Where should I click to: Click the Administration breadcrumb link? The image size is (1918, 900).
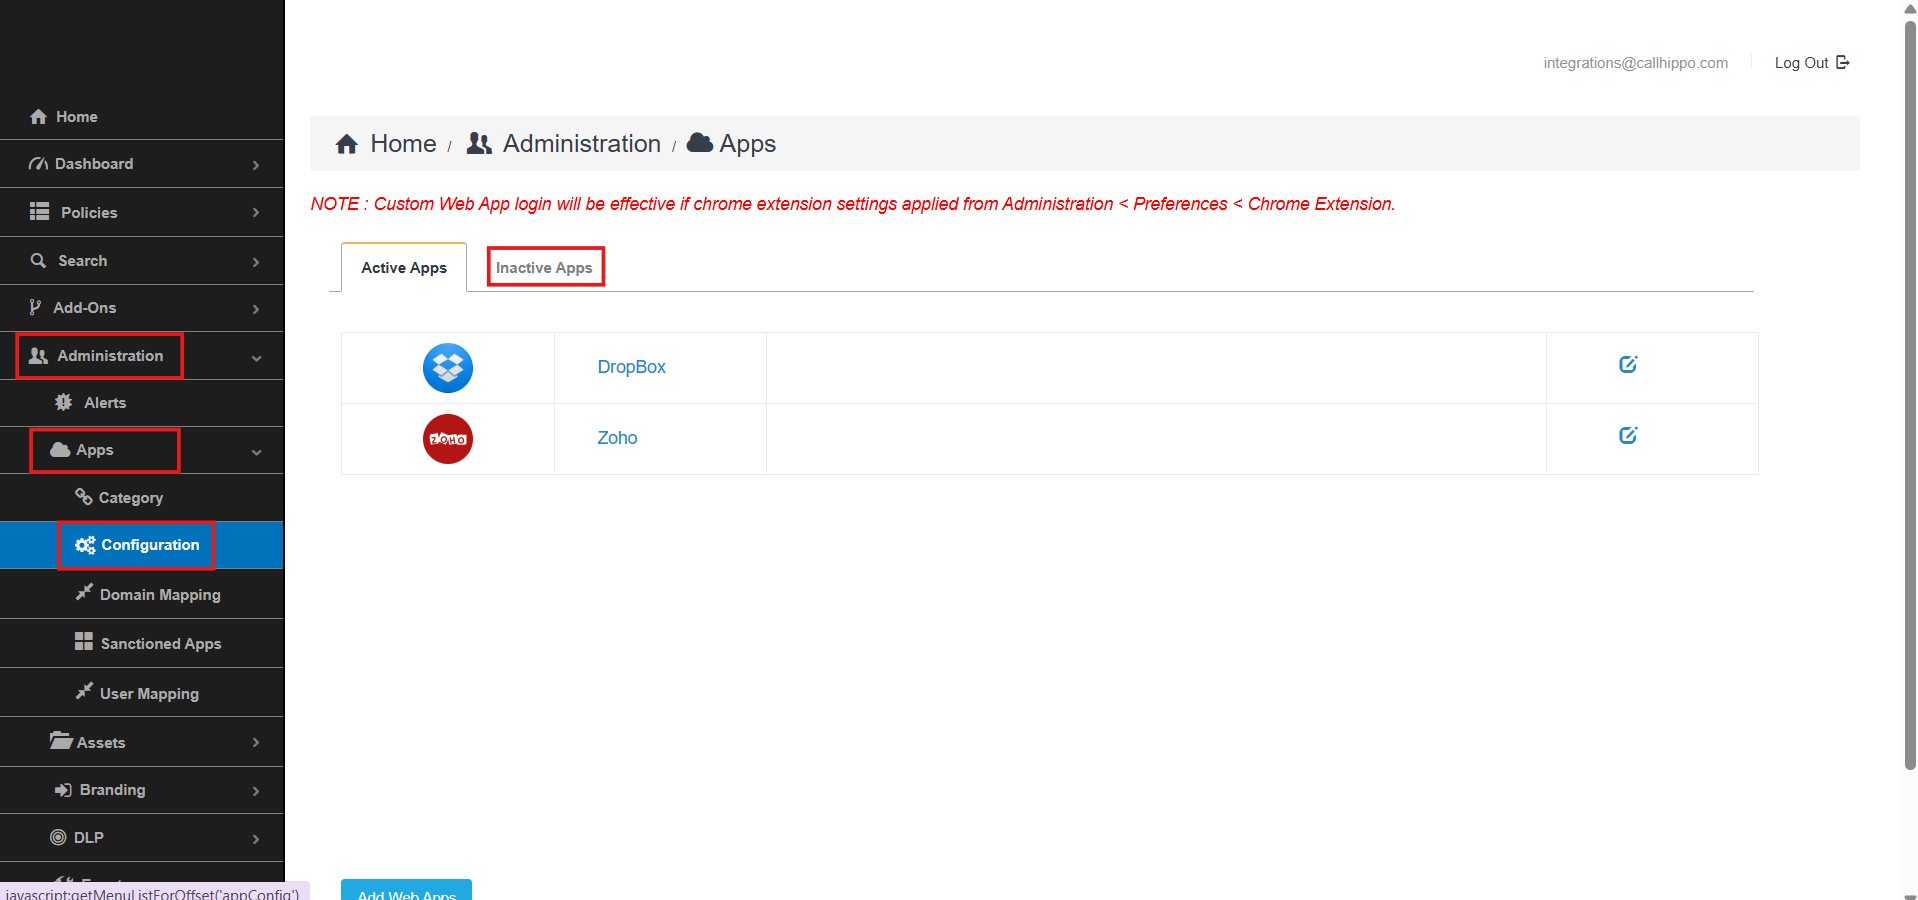tap(582, 143)
